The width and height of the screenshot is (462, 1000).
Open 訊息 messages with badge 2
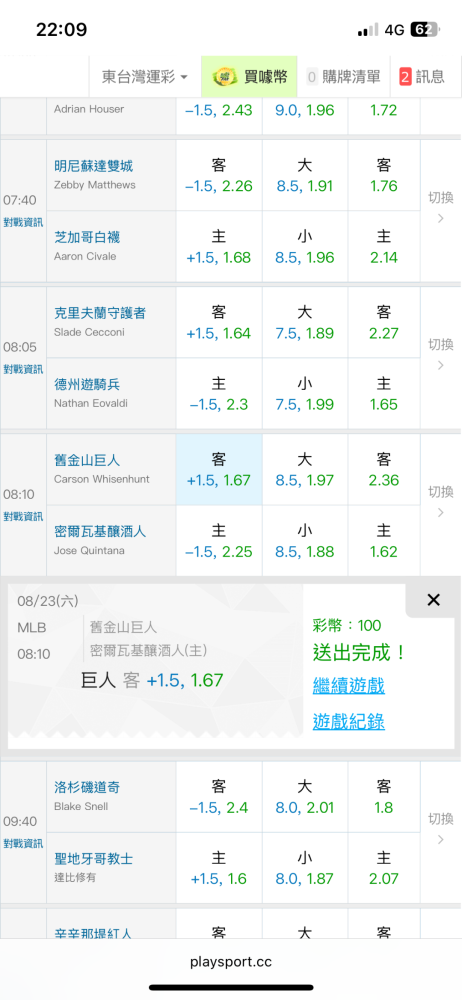[x=422, y=77]
